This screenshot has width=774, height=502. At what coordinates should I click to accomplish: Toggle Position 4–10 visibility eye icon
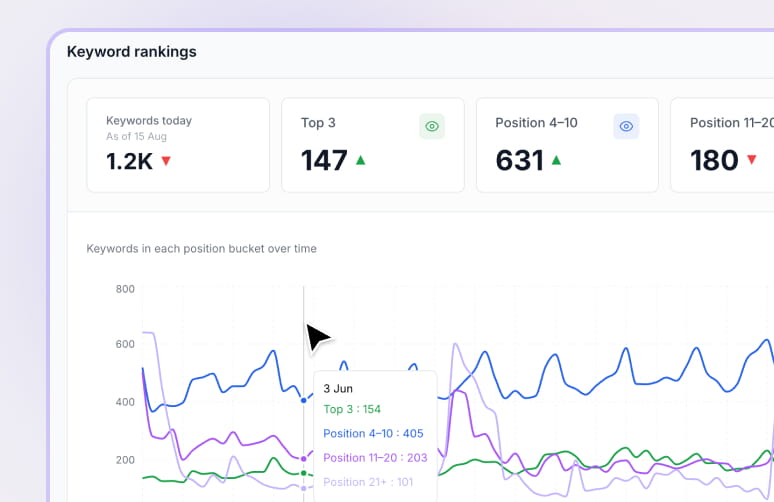pos(626,126)
